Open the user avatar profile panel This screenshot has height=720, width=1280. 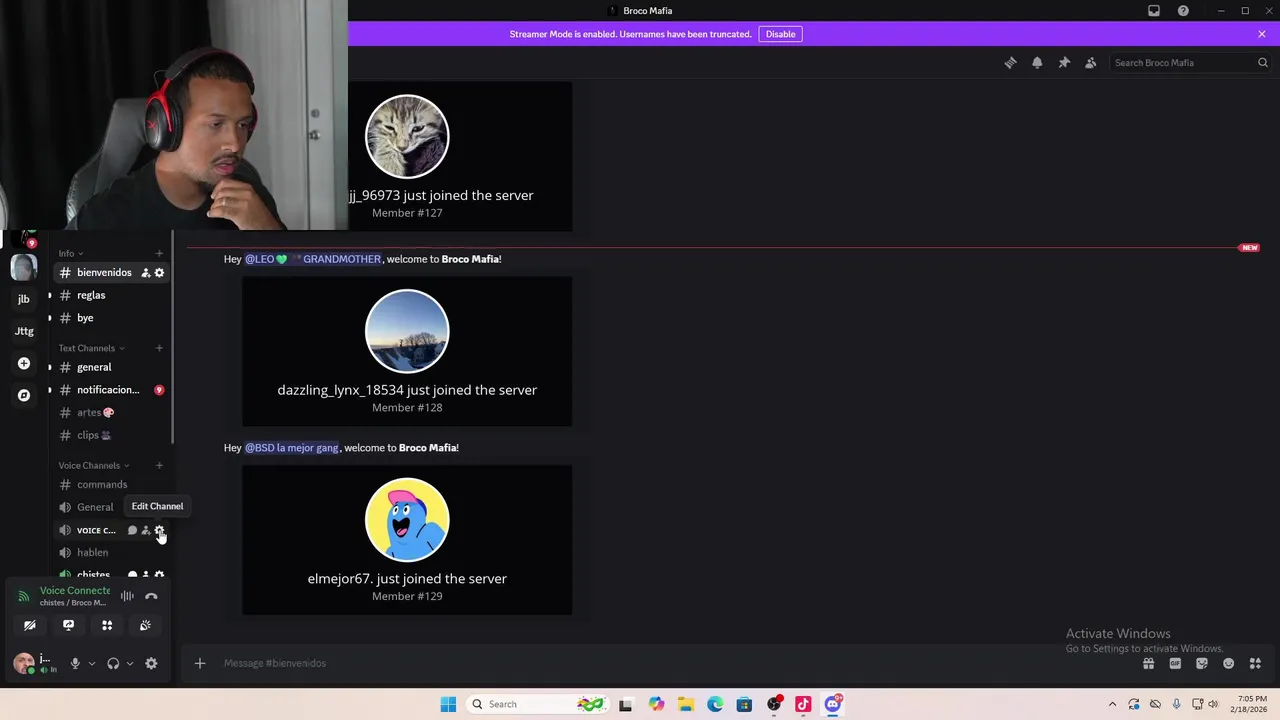click(x=24, y=663)
